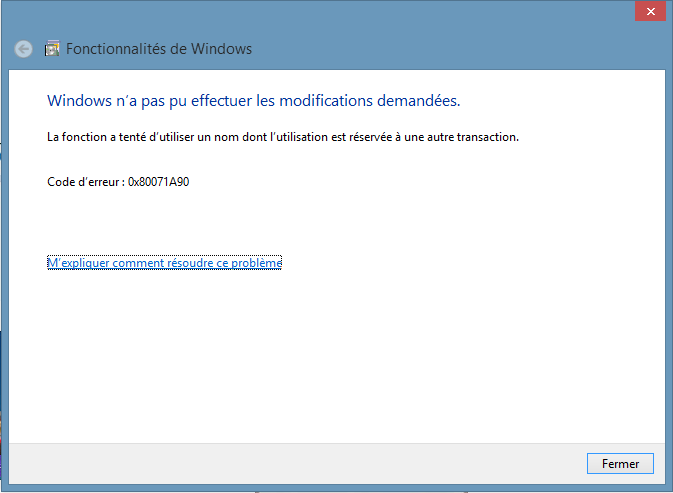Click the heading 'Windows n'a pas pu effectuer'
673x493 pixels.
point(254,101)
